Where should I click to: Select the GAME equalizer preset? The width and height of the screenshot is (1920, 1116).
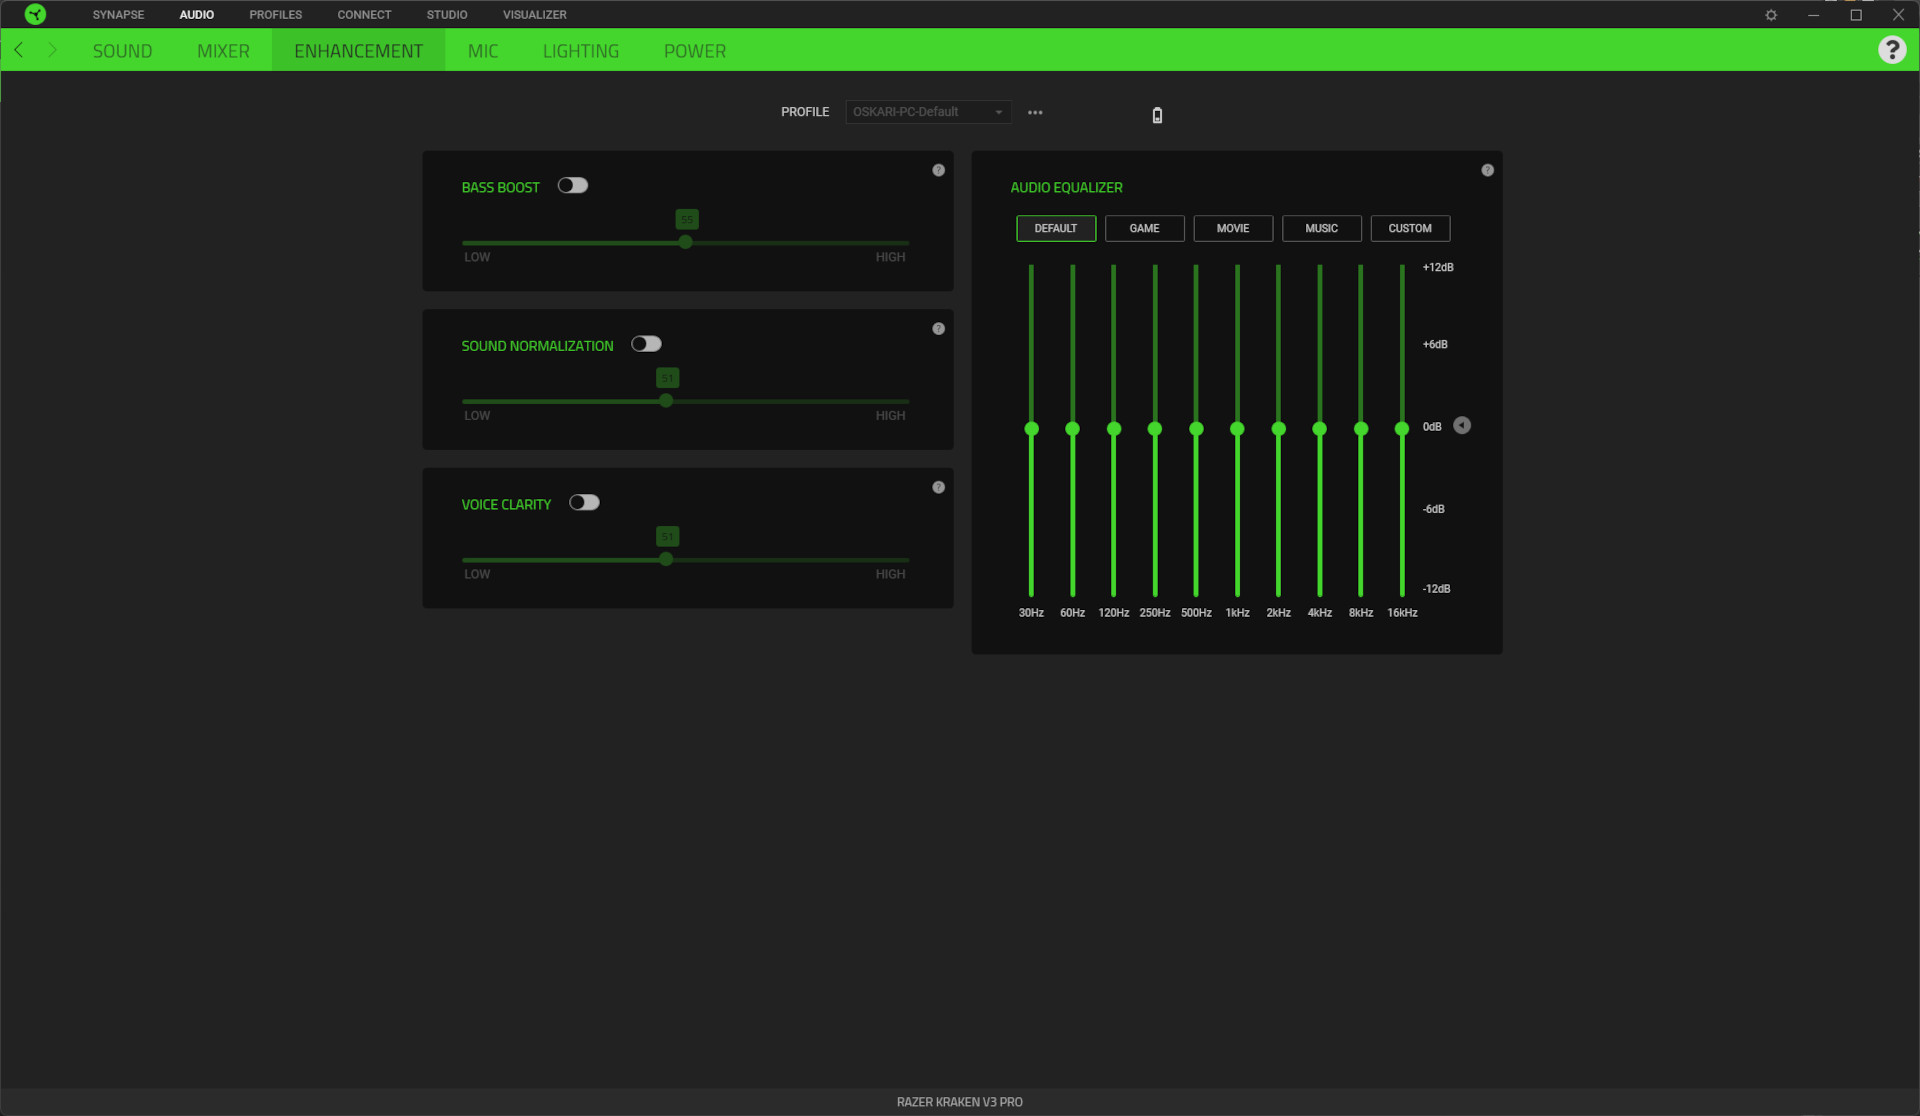[x=1144, y=228]
